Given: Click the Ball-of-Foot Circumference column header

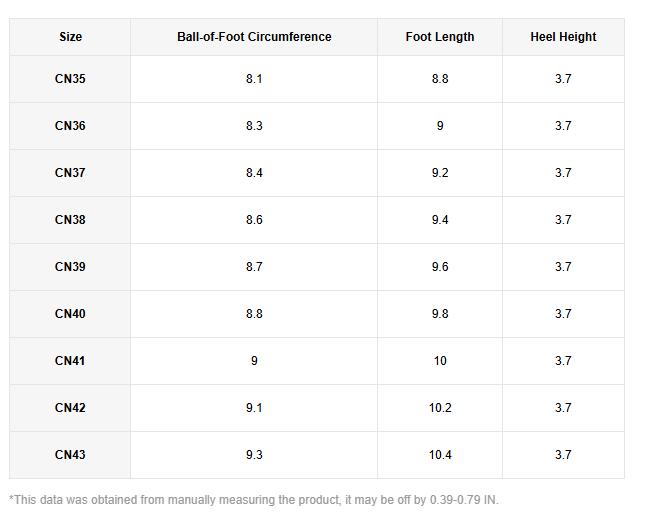Looking at the screenshot, I should click(x=254, y=37).
